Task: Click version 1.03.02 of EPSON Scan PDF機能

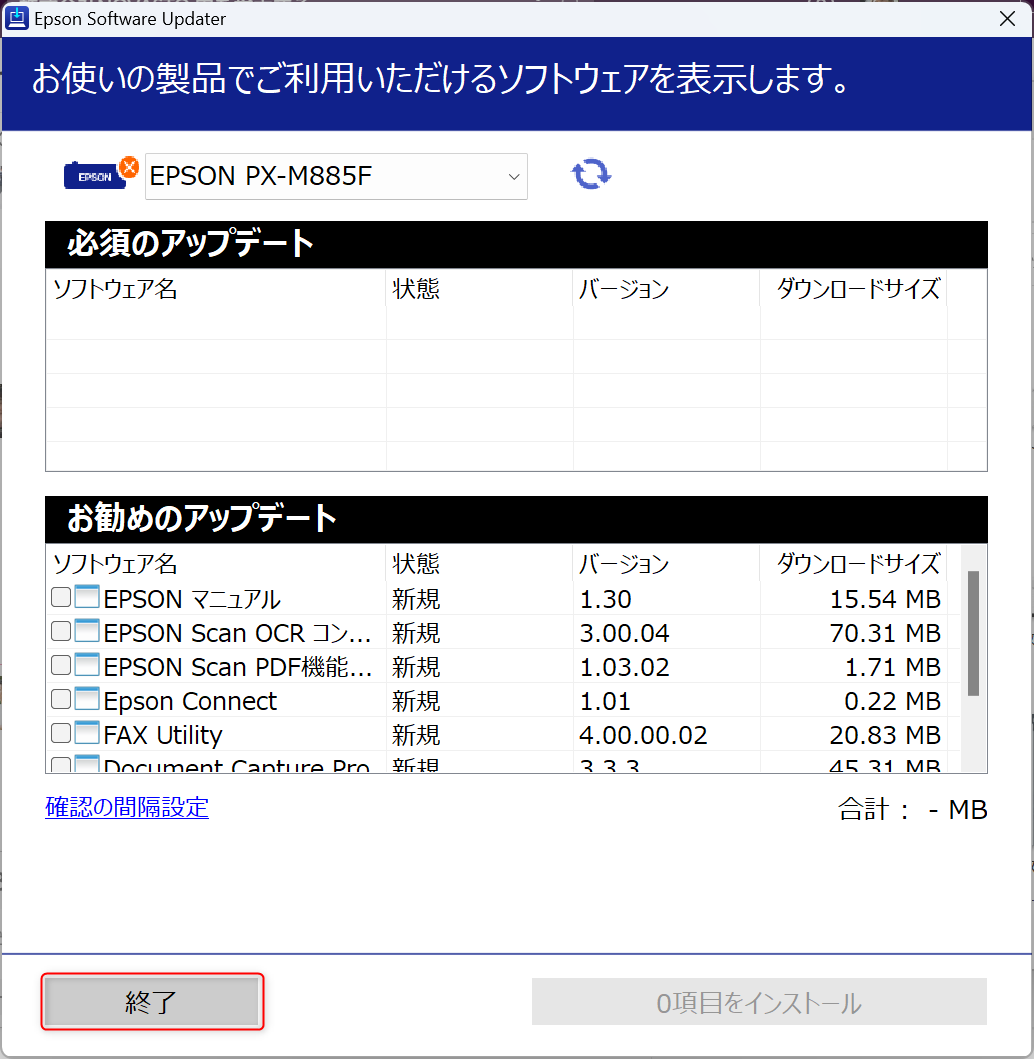Action: click(624, 667)
